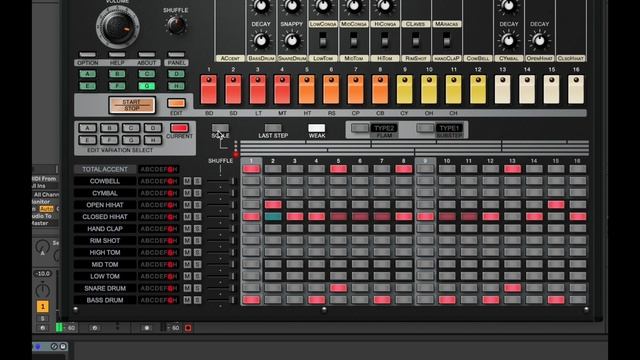Choose Edit Variation Select B
This screenshot has height=360, width=640.
pos(109,128)
